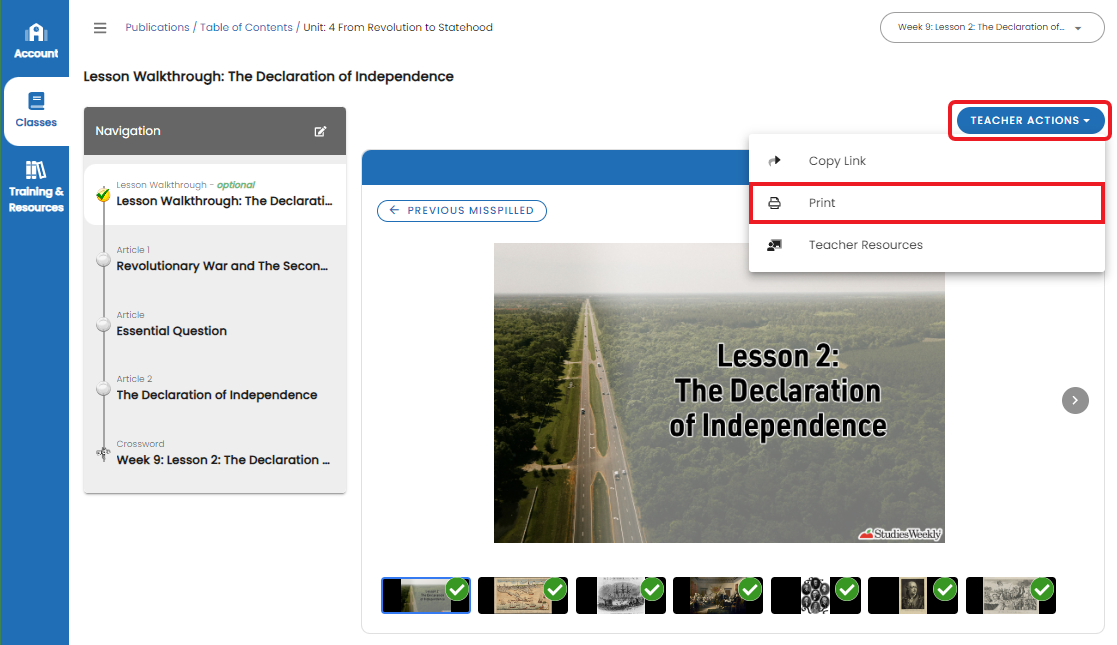
Task: Select the Declaration signing slide thumbnail
Action: (x=710, y=593)
